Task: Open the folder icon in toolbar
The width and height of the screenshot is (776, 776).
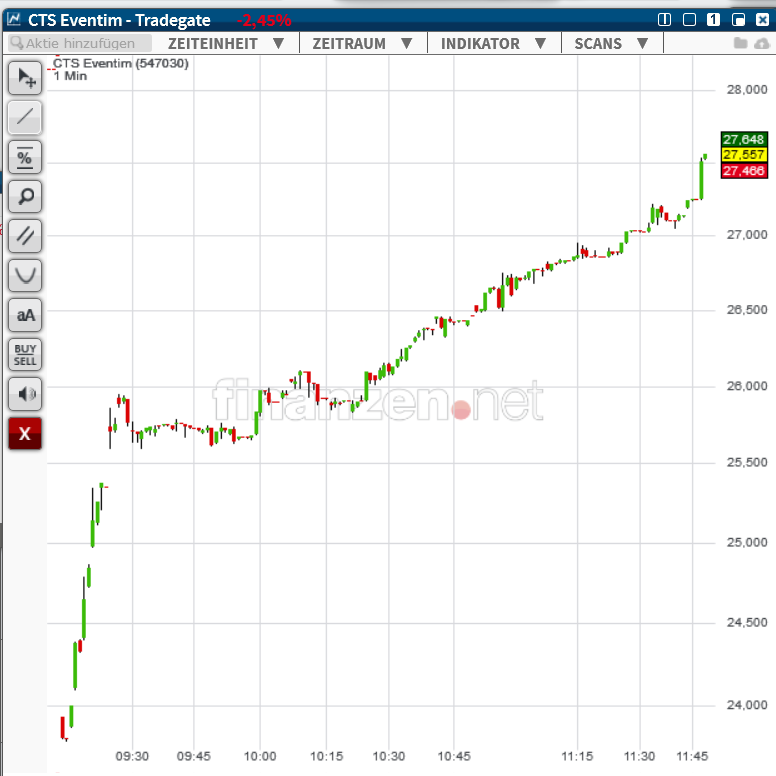Action: click(x=740, y=43)
